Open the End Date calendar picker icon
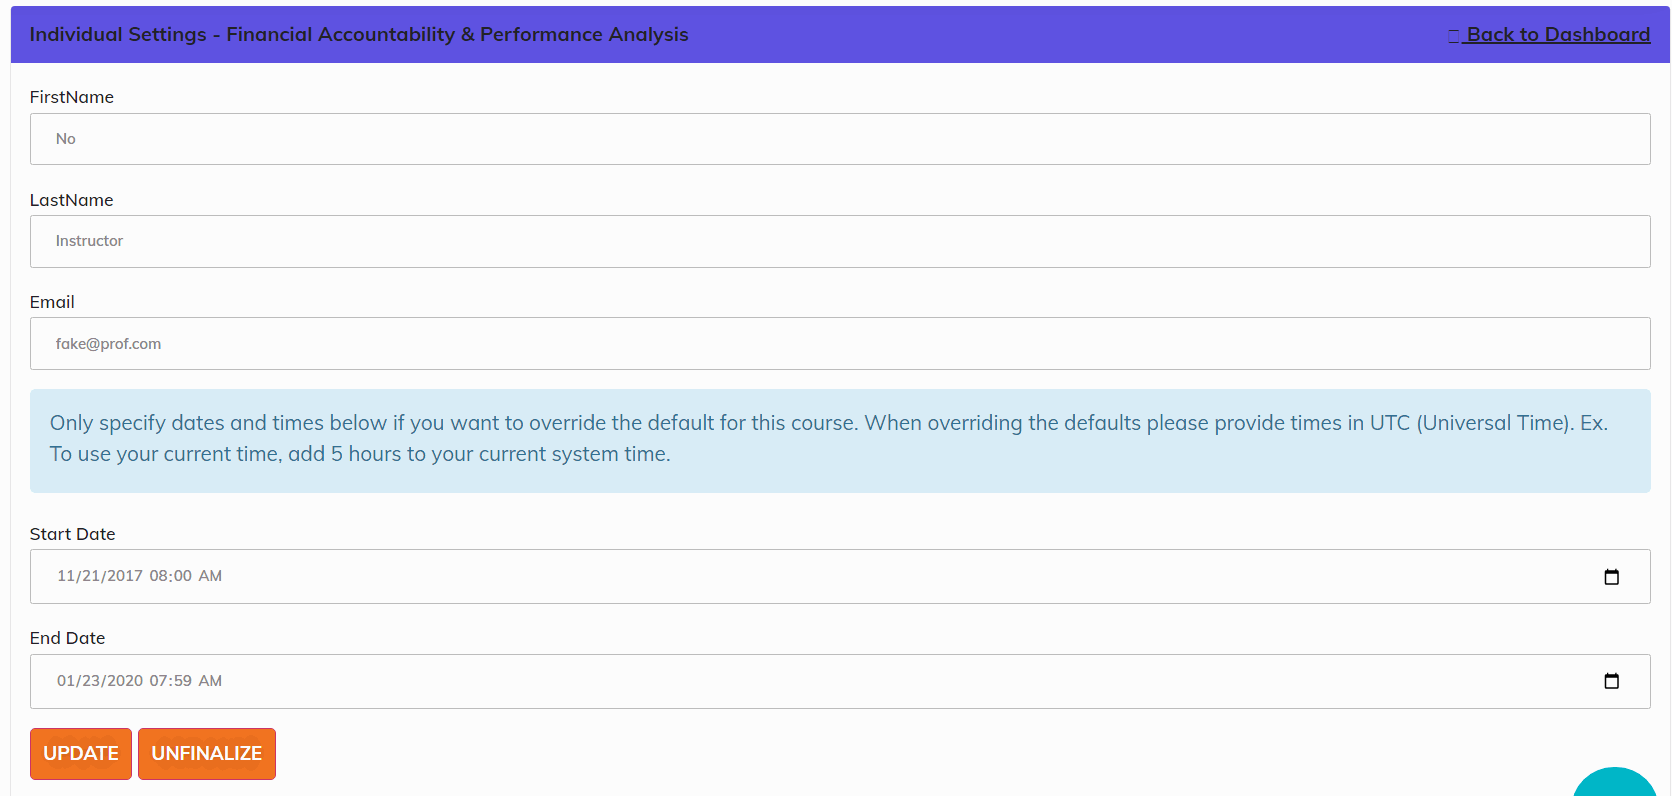Viewport: 1672px width, 796px height. coord(1611,681)
